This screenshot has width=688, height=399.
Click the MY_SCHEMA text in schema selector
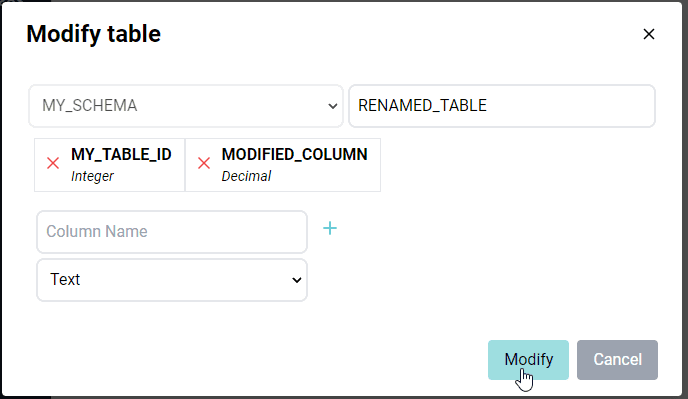[x=90, y=106]
